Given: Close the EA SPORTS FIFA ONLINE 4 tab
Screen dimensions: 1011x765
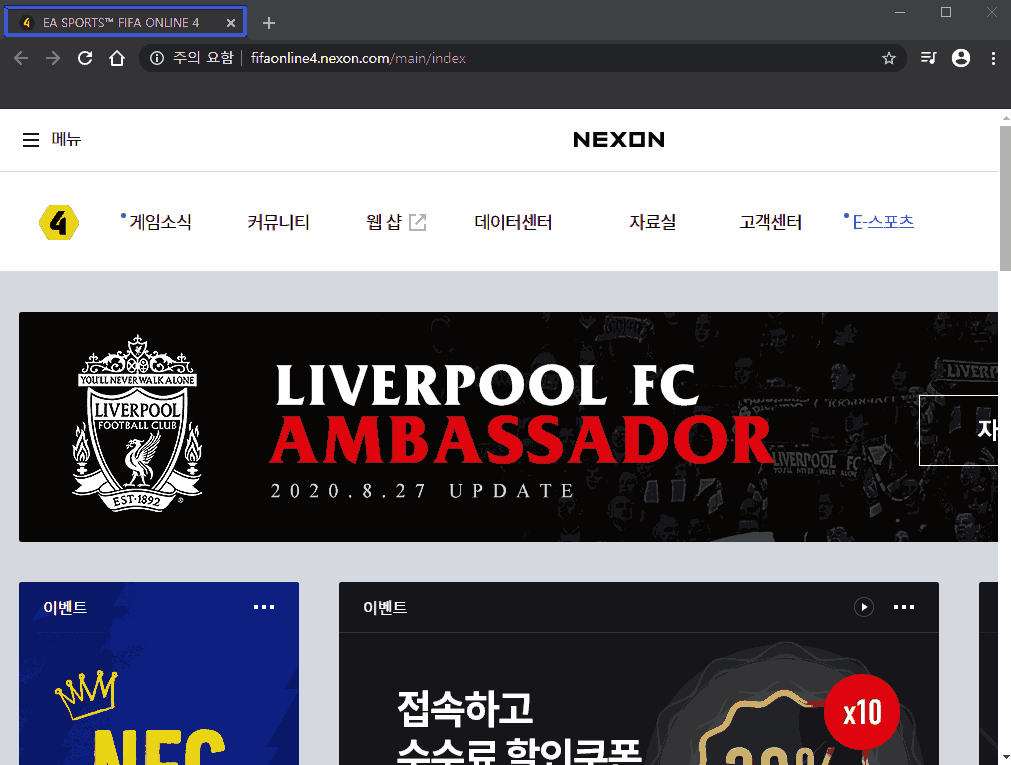Looking at the screenshot, I should pos(231,23).
